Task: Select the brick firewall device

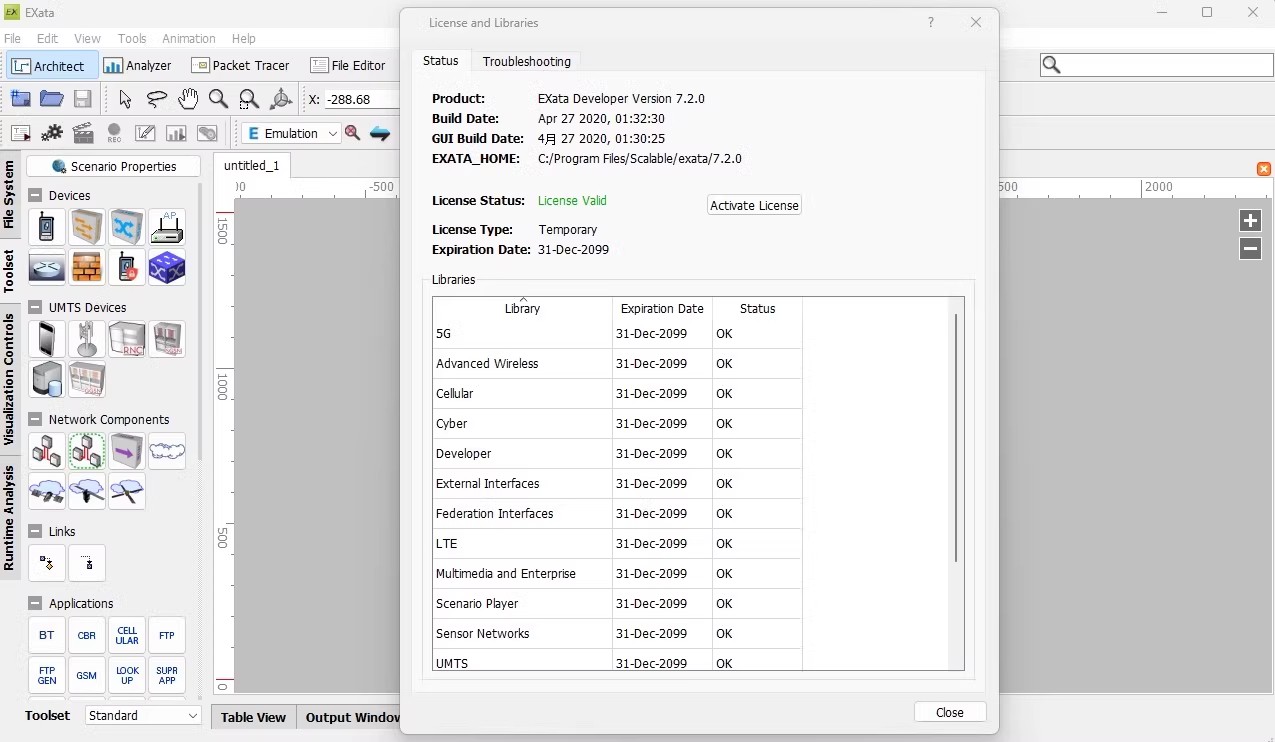Action: pyautogui.click(x=87, y=267)
